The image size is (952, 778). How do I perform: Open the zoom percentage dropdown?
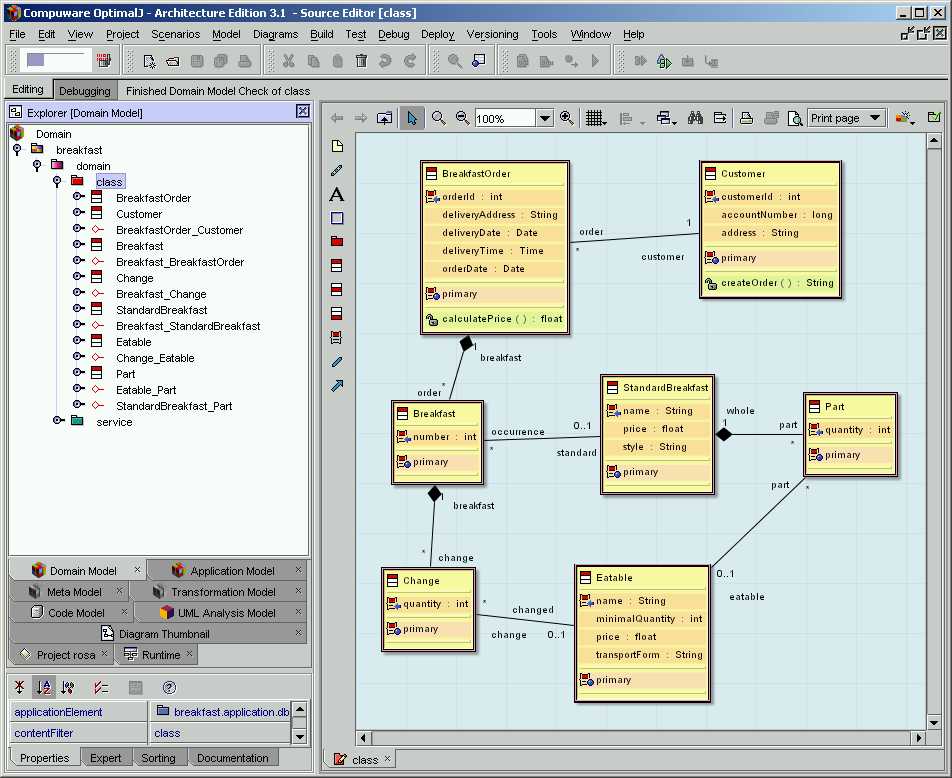(x=545, y=118)
